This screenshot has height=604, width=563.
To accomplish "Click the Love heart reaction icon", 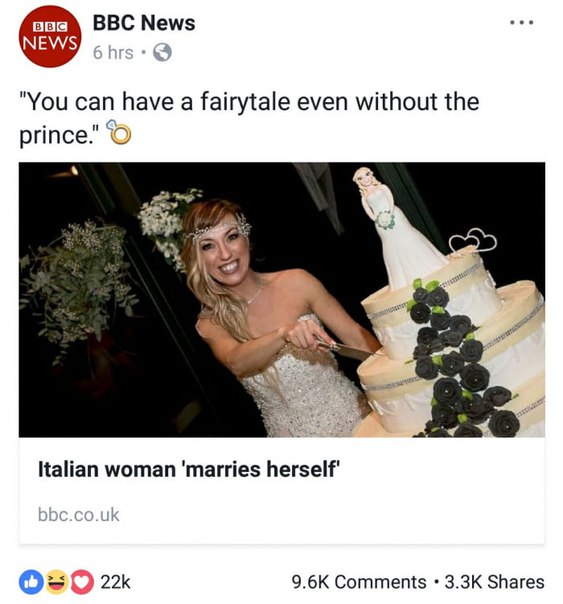I will click(81, 582).
